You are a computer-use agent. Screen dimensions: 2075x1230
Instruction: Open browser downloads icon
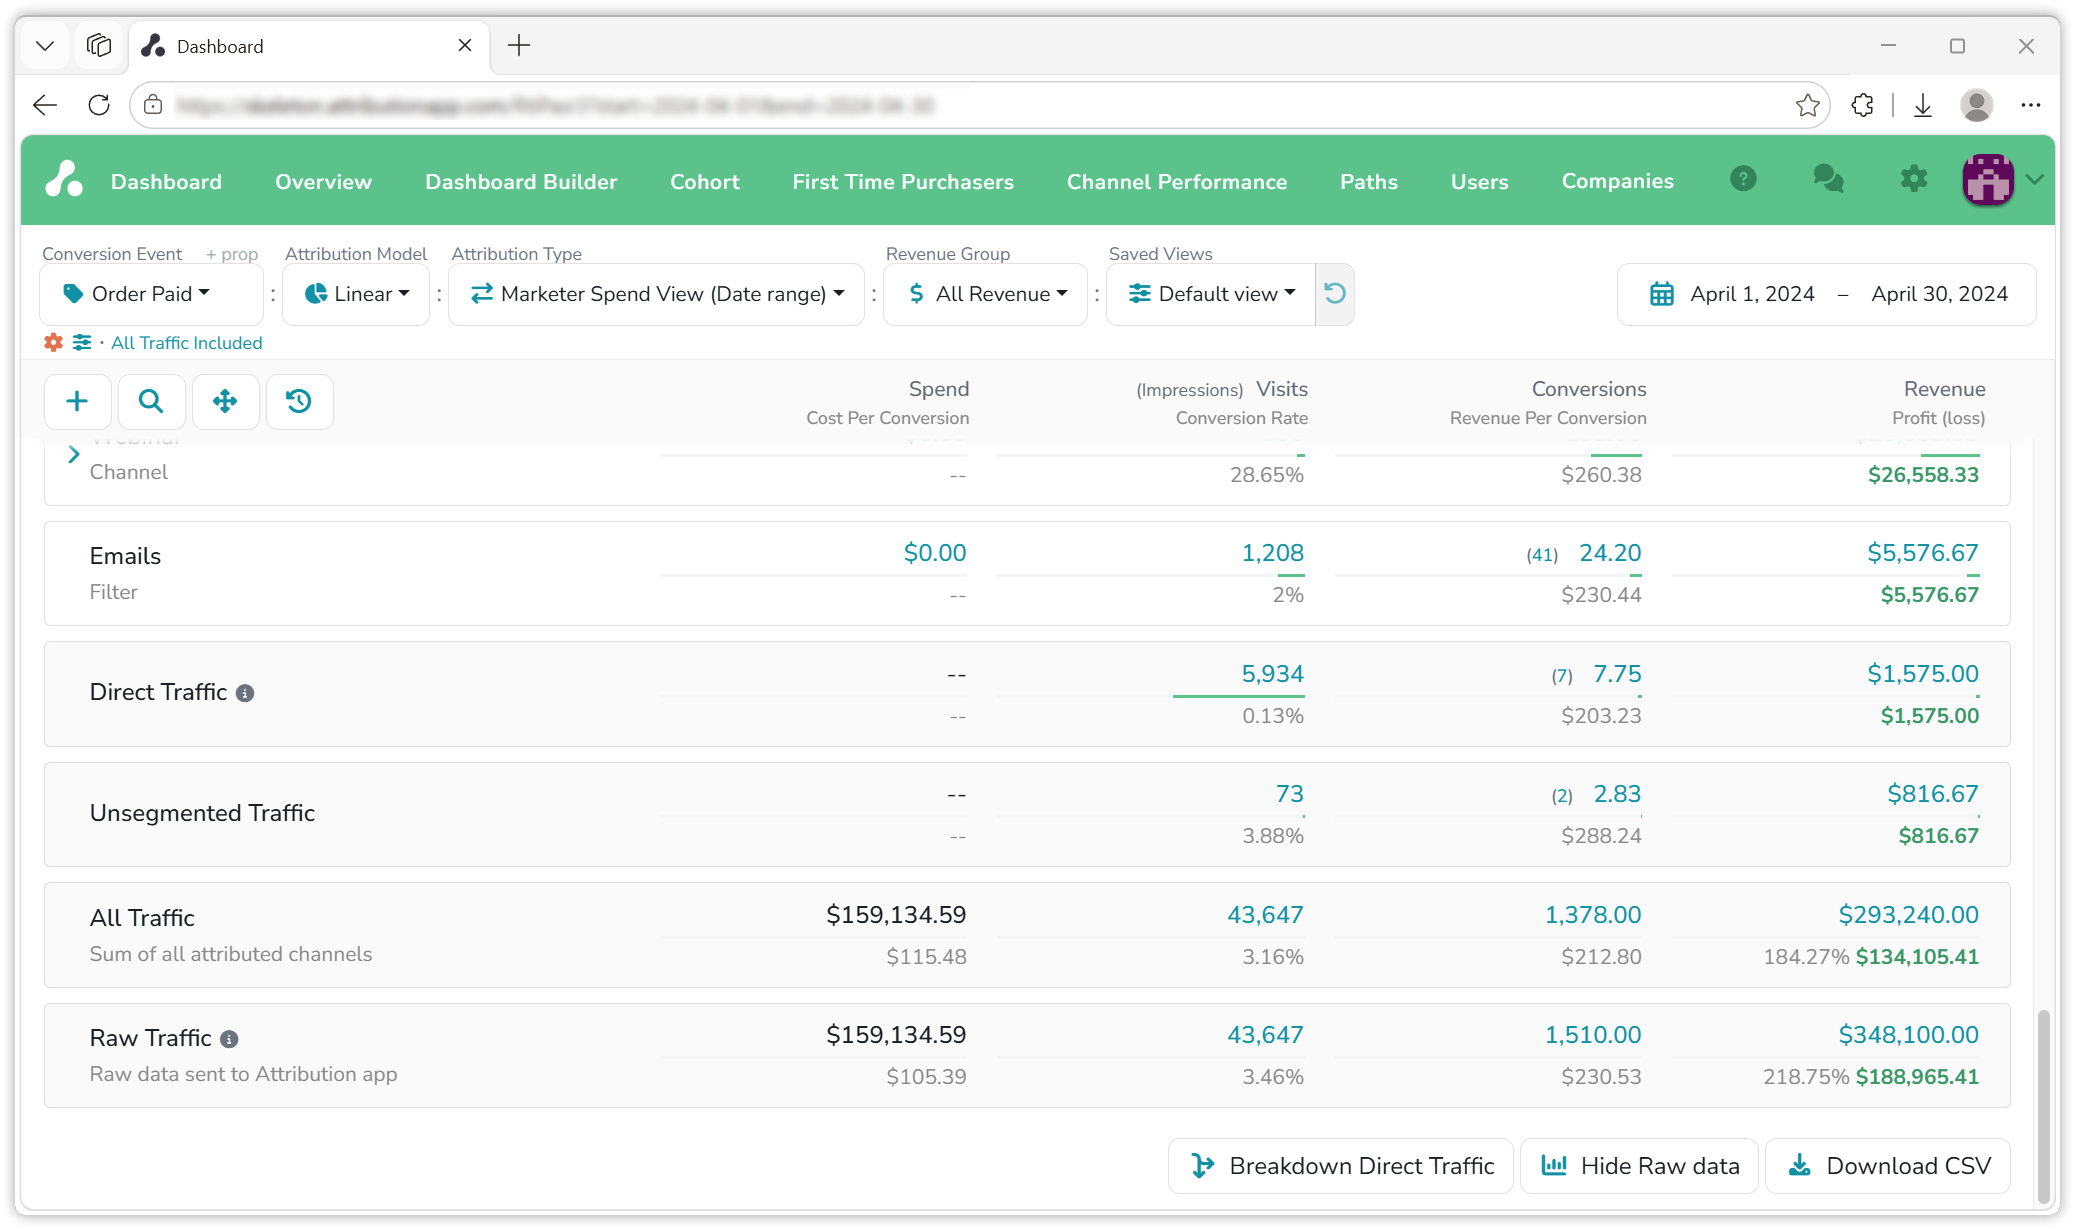[1922, 105]
